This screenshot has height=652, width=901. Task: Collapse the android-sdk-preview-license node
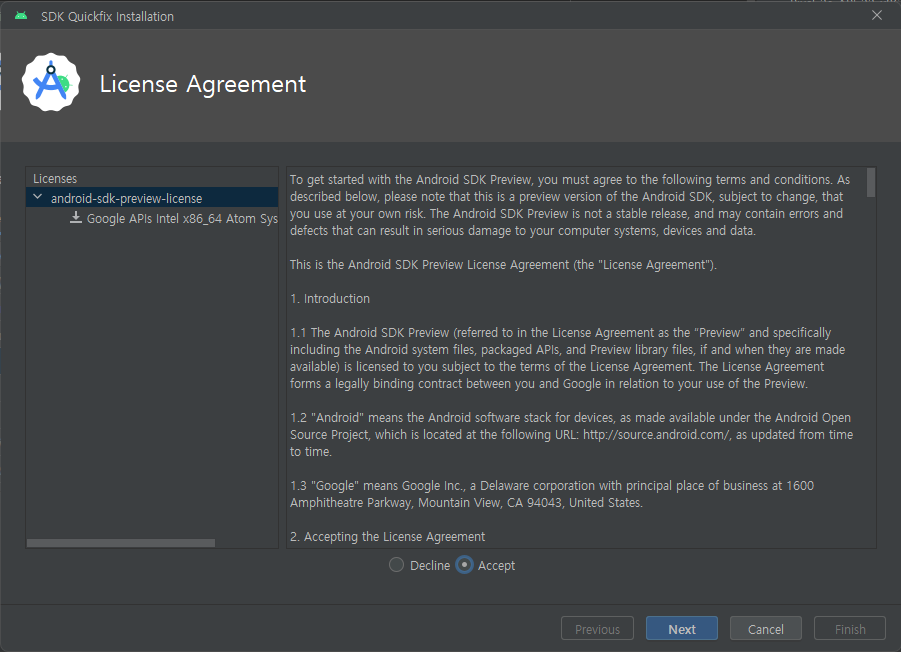[x=38, y=198]
